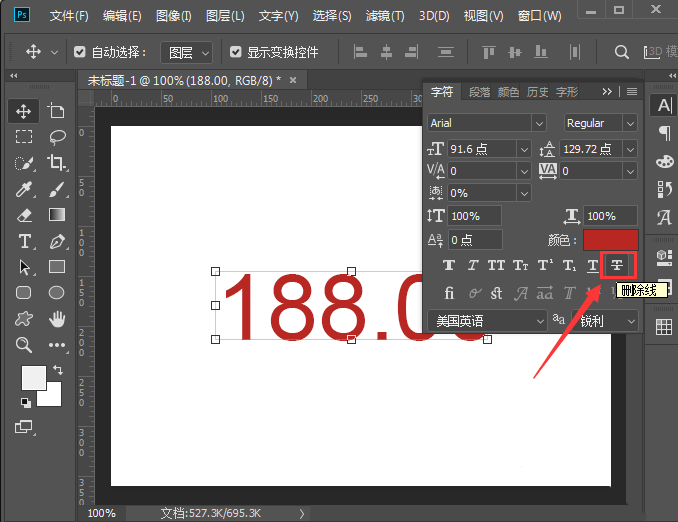678x522 pixels.
Task: Click the Search magnifier in options bar
Action: 621,52
